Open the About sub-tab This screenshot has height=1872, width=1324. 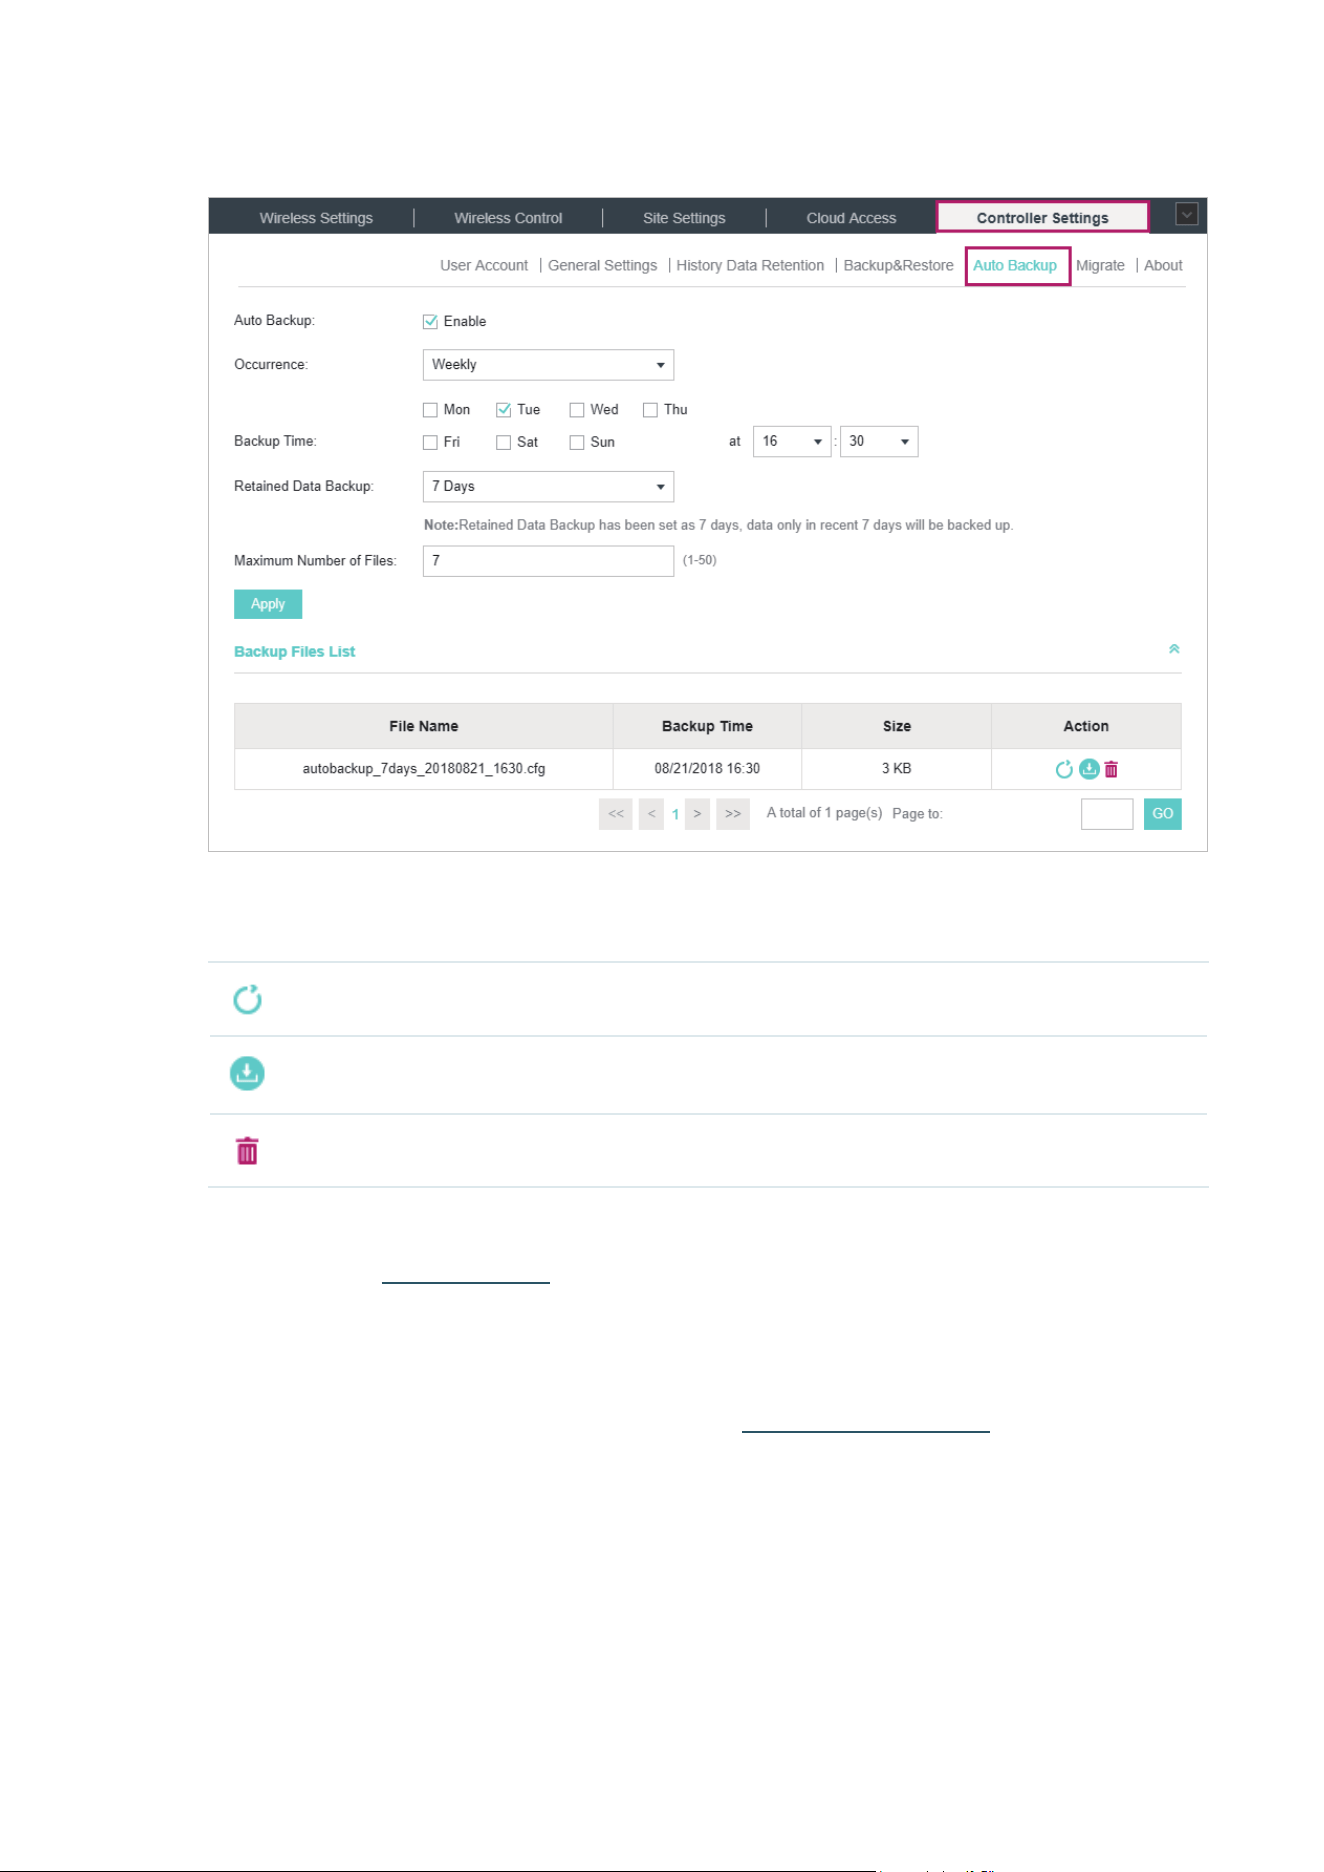(x=1163, y=265)
